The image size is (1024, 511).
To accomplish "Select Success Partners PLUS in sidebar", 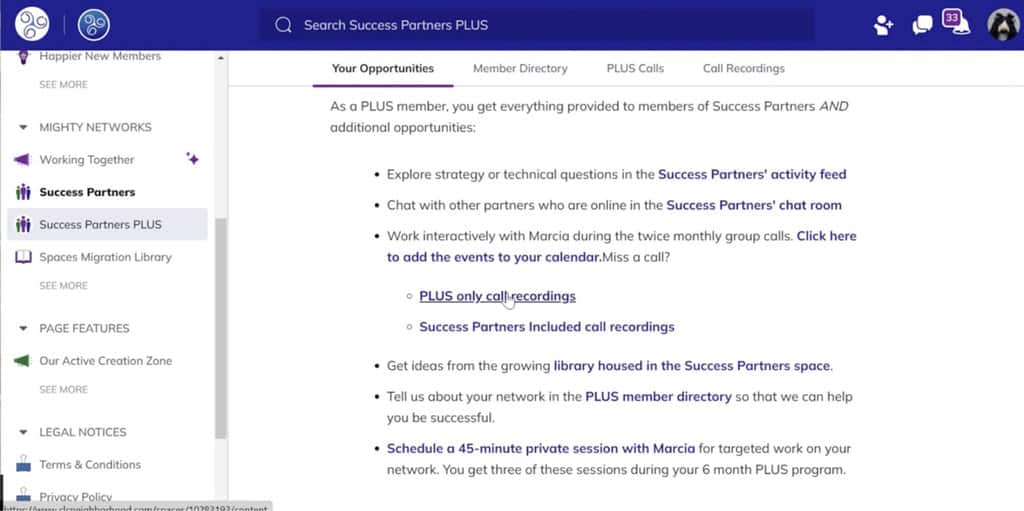I will (100, 225).
